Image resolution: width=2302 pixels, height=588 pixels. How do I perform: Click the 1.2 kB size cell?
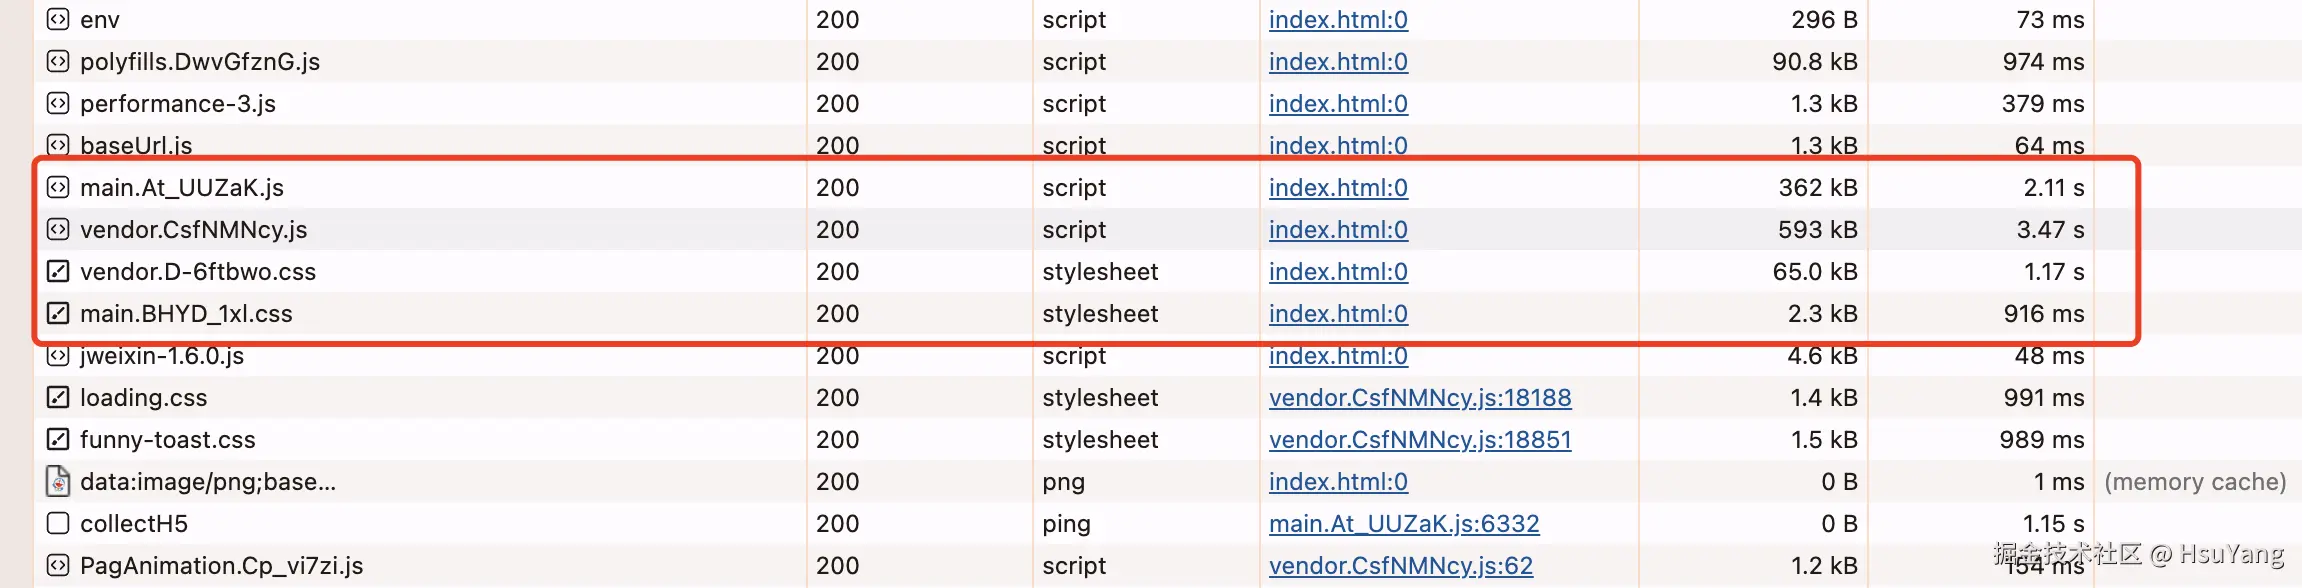1823,565
